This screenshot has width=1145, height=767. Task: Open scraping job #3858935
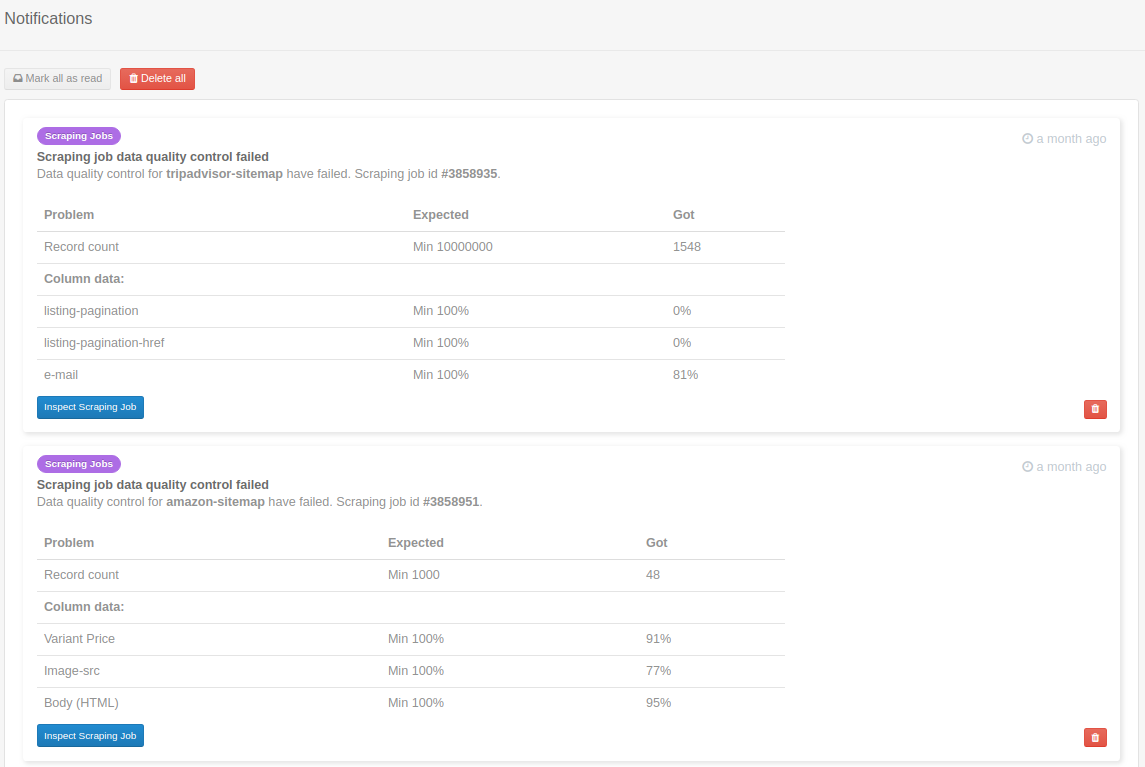(x=470, y=173)
